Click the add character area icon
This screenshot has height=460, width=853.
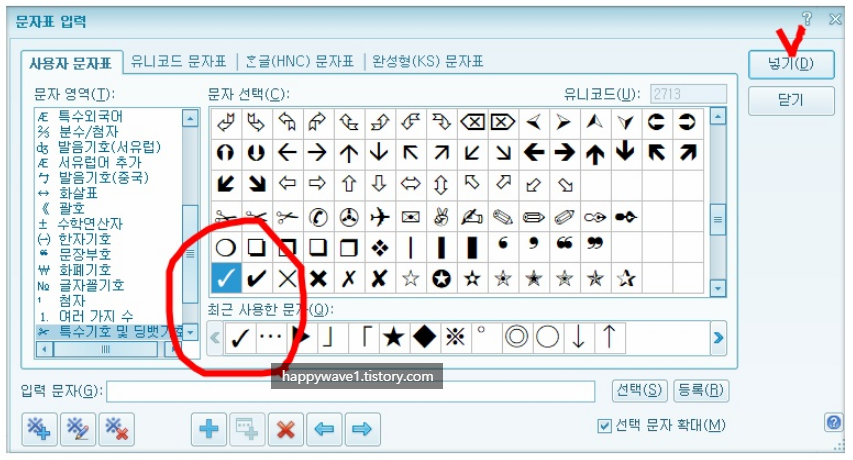click(39, 429)
